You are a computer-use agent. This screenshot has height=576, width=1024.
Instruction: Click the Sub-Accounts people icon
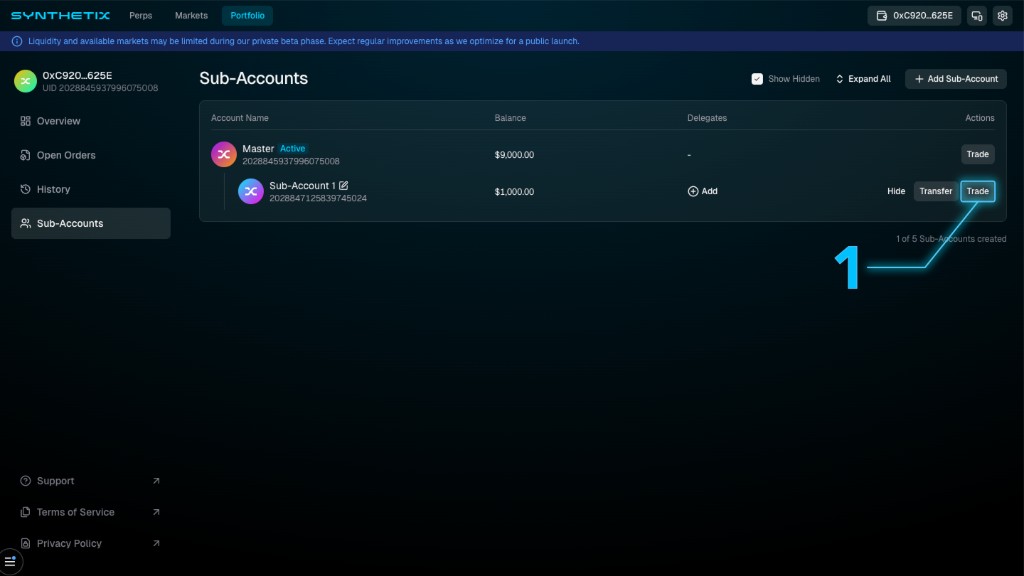pos(25,223)
